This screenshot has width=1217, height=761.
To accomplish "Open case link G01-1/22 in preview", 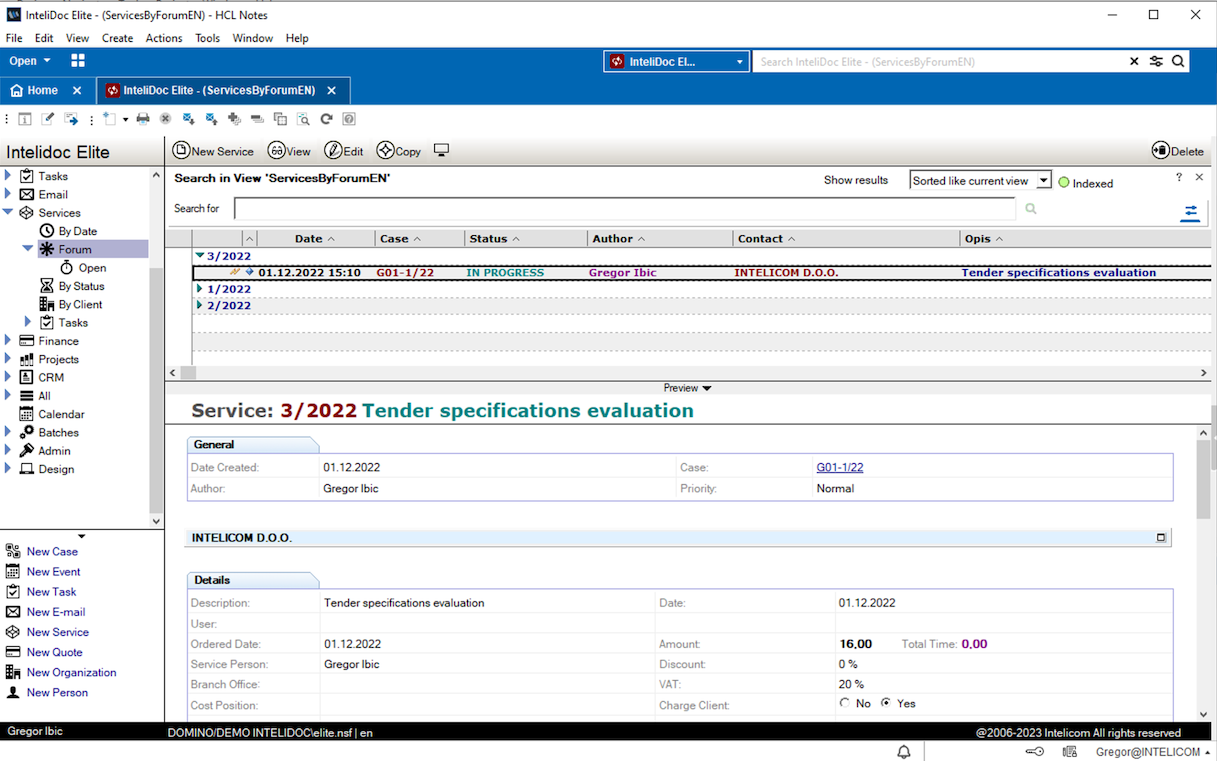I will [x=840, y=467].
